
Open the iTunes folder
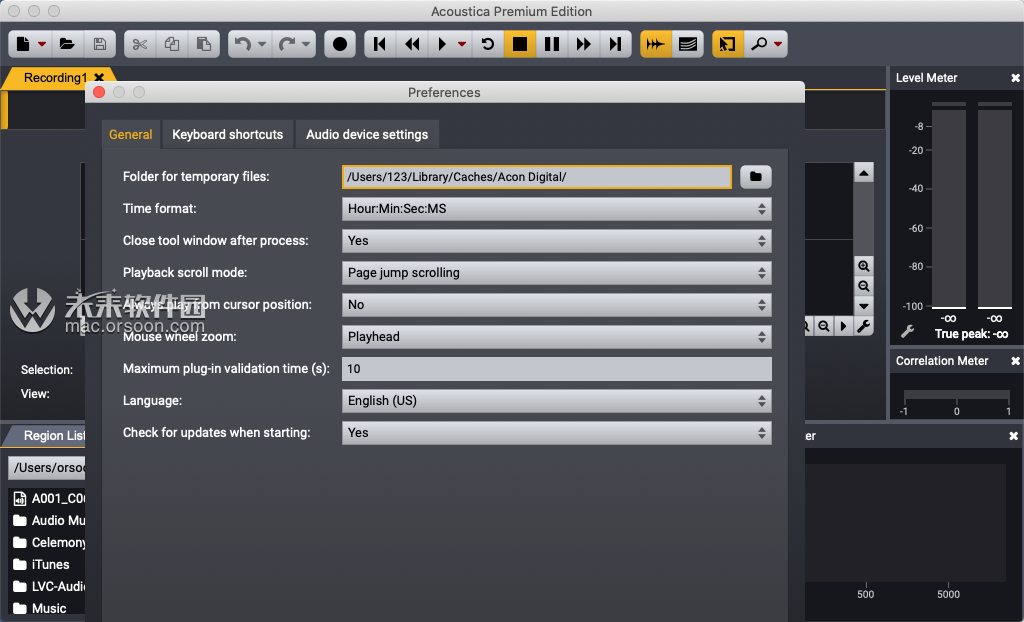tap(41, 565)
